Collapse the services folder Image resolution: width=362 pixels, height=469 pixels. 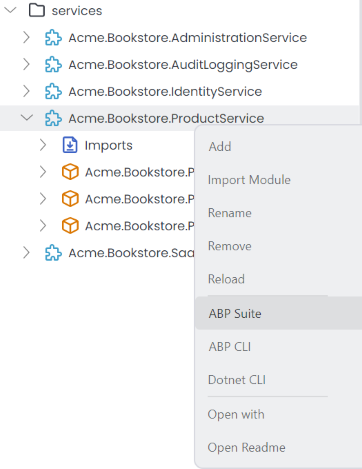pos(10,10)
